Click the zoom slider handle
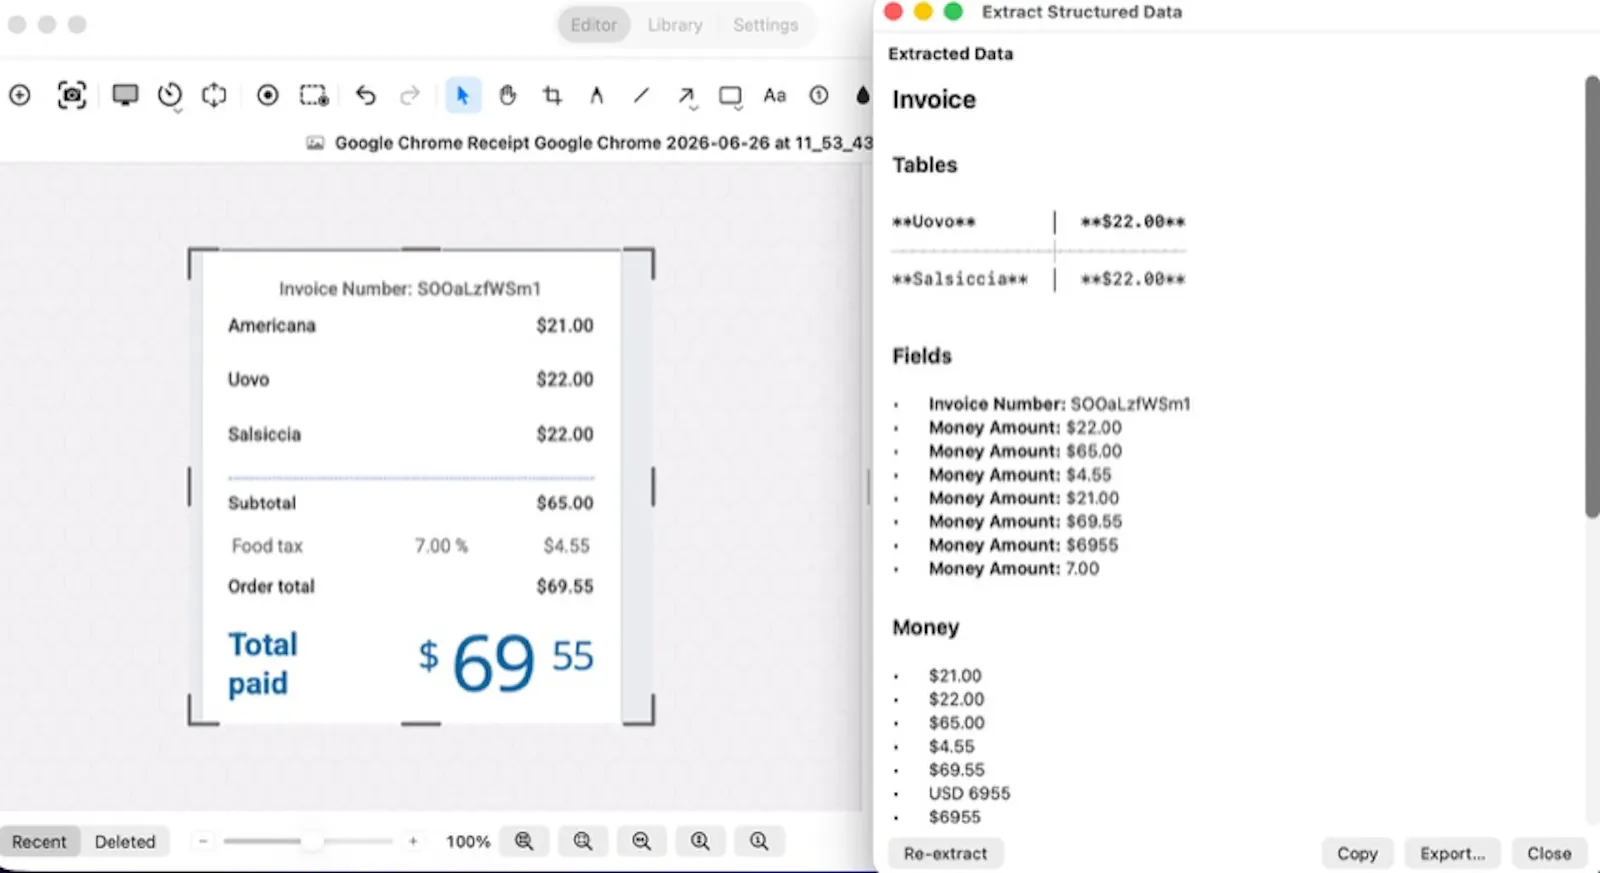The image size is (1600, 873). coord(312,841)
